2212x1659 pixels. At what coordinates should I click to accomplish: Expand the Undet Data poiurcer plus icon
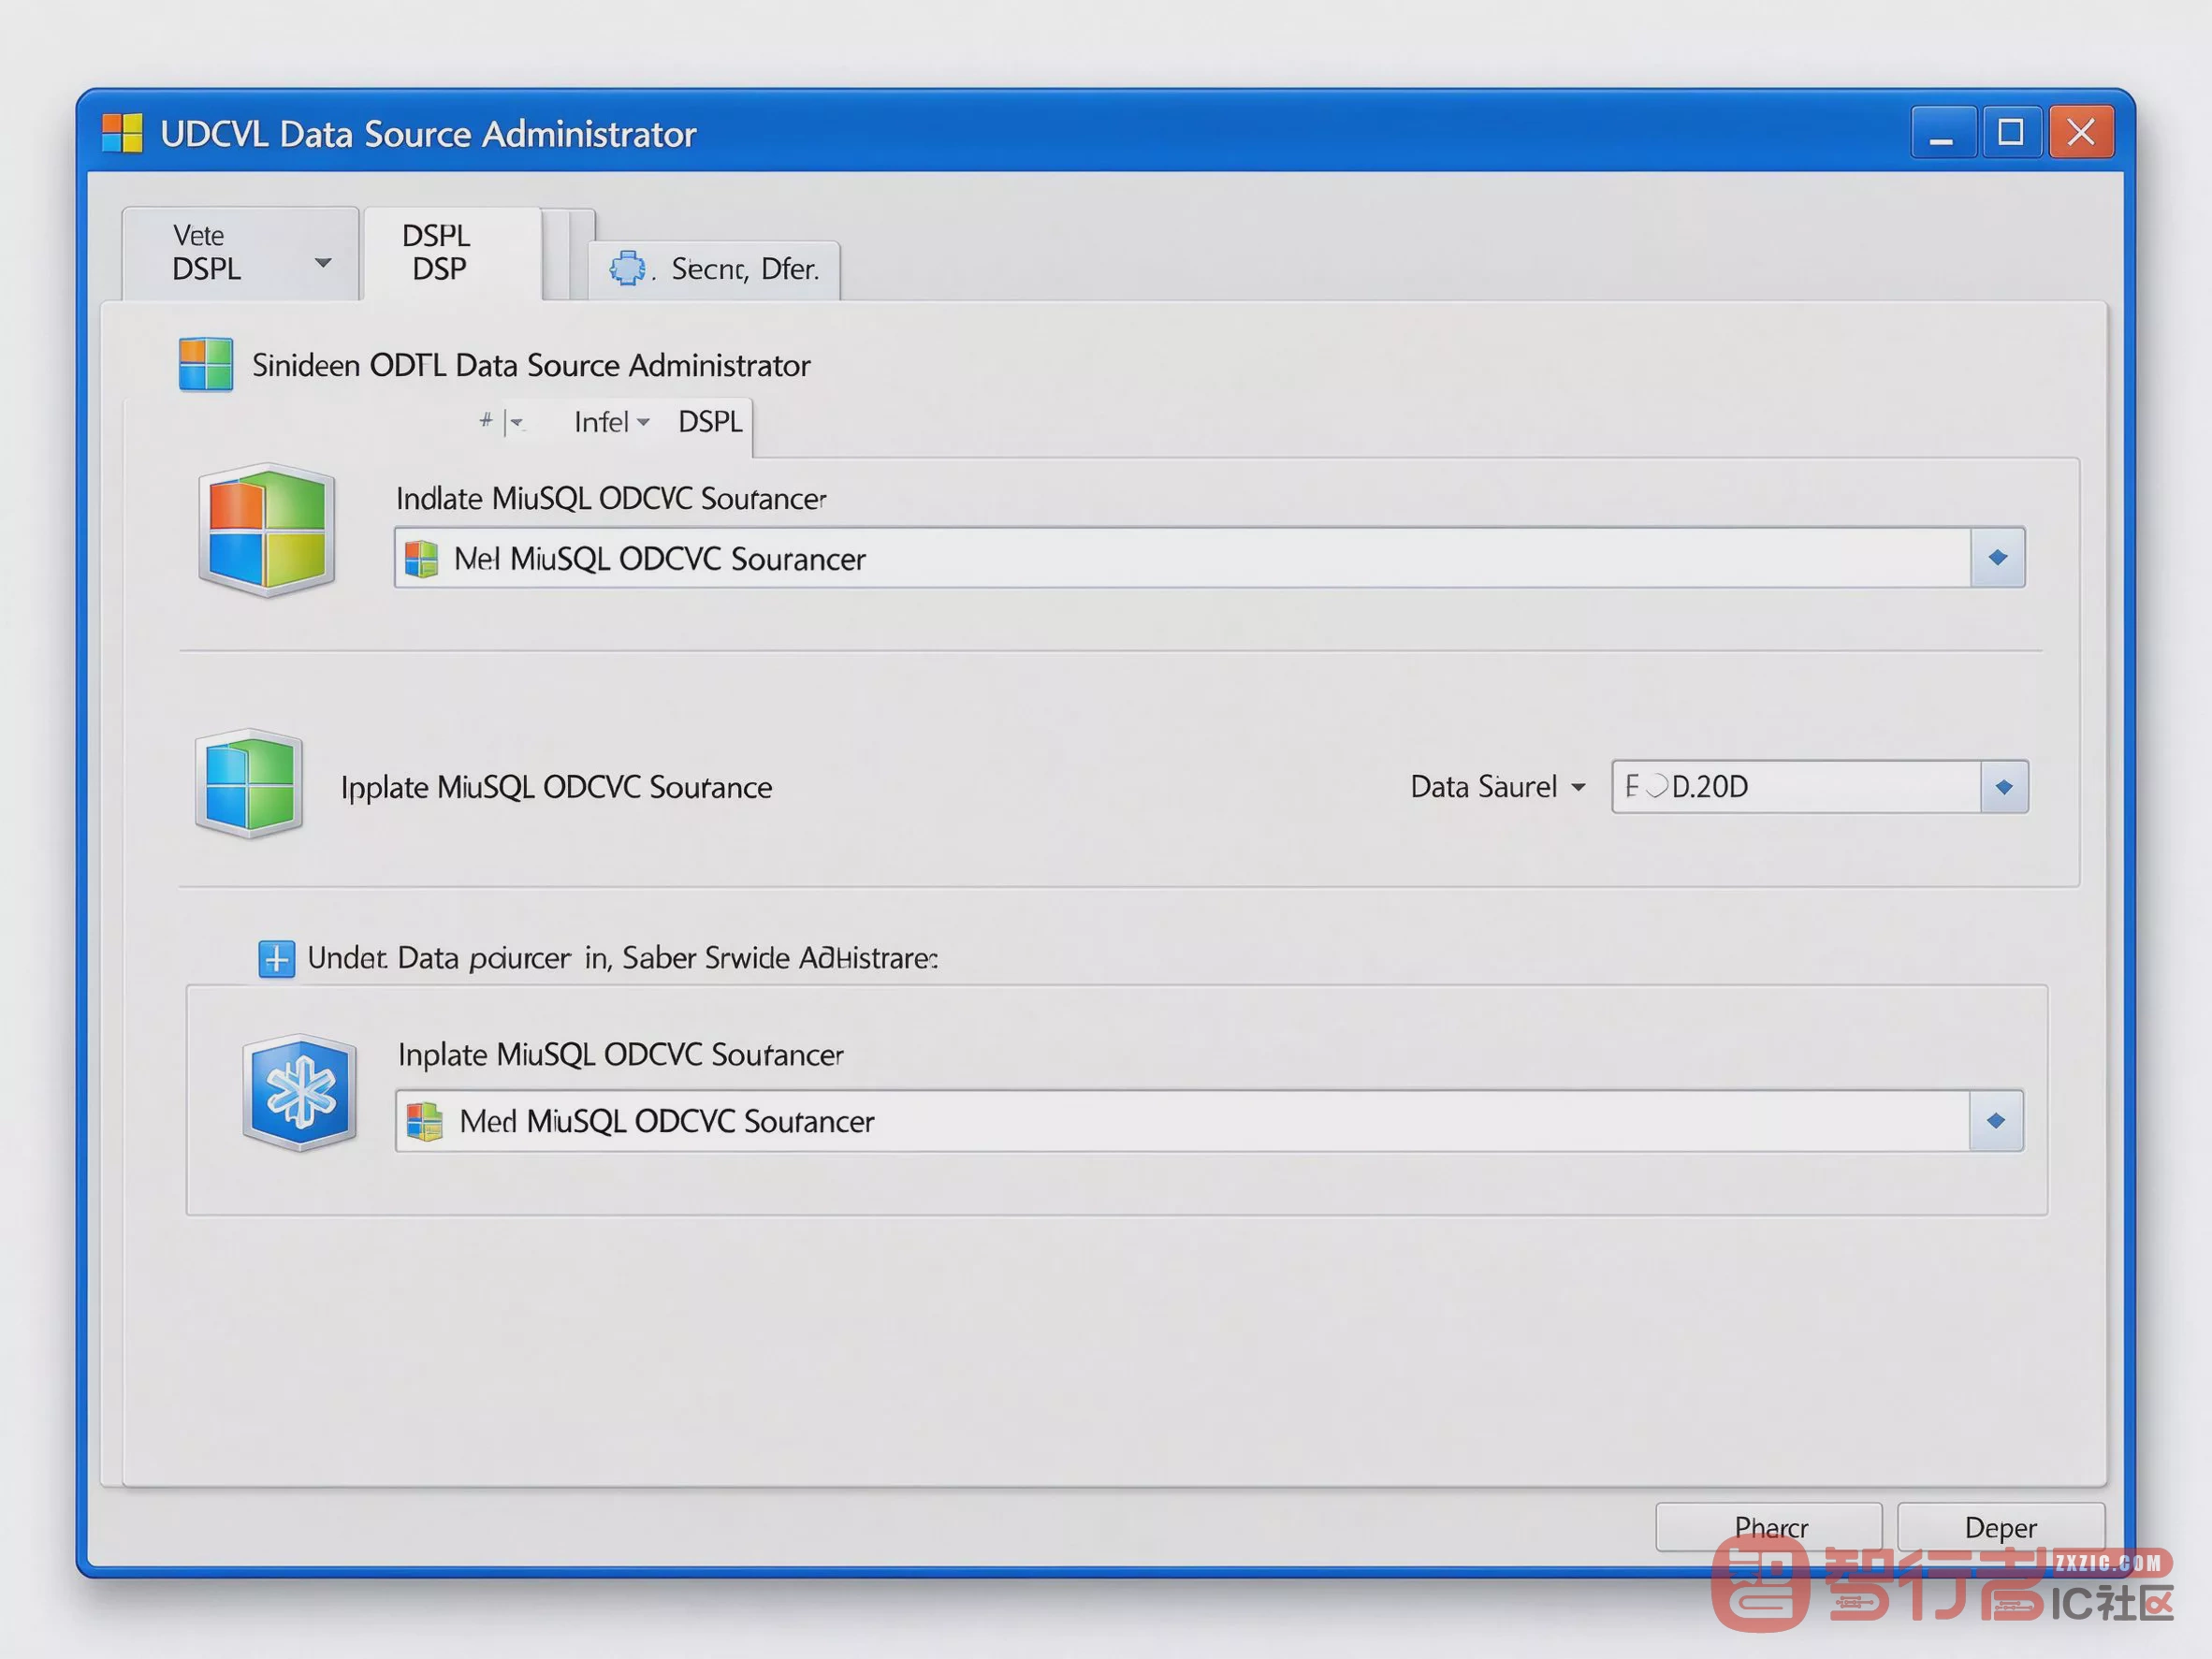click(276, 958)
